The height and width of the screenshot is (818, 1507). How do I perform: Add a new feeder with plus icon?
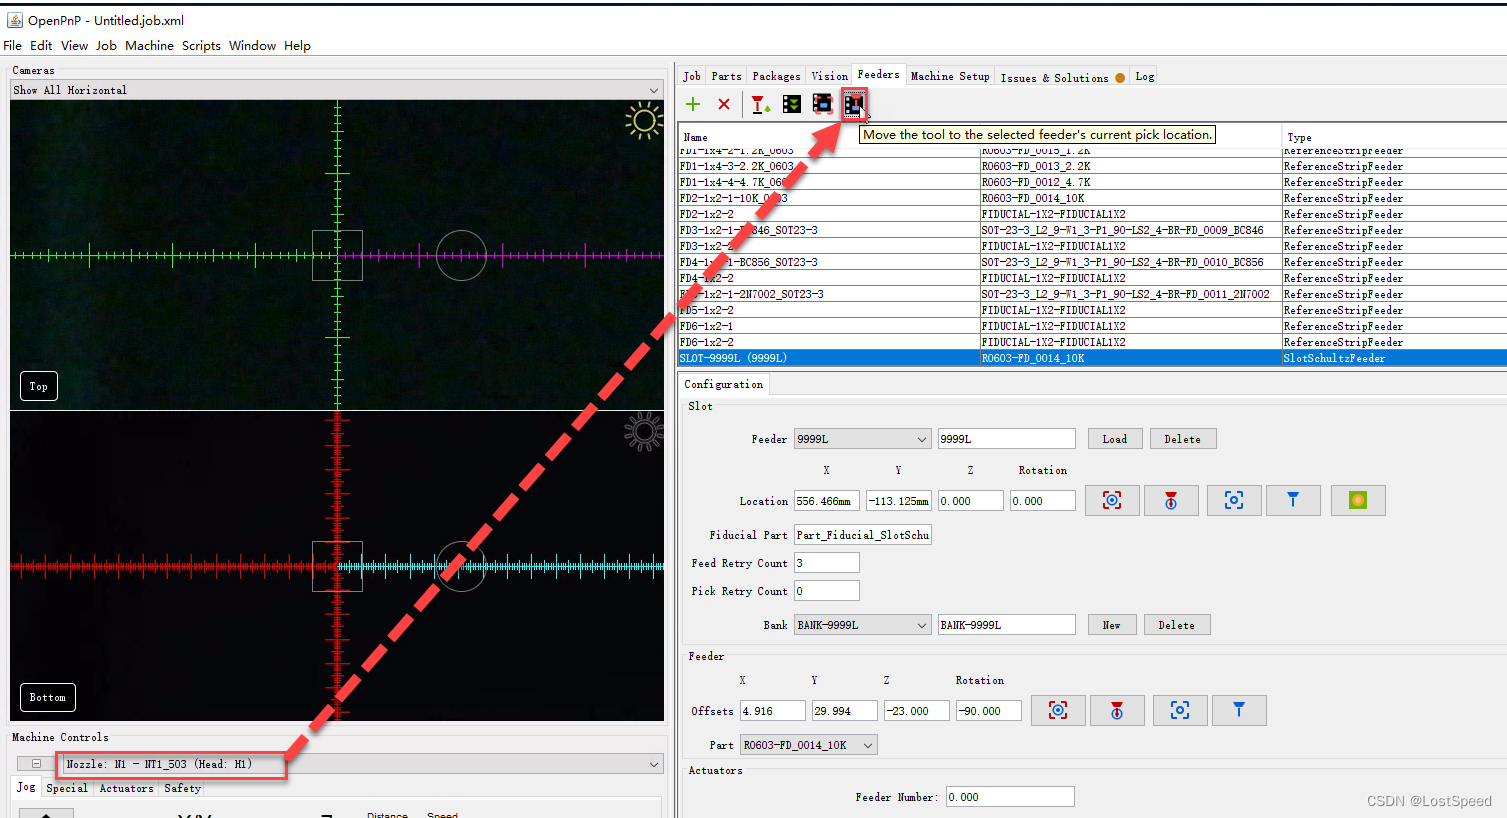[x=693, y=104]
